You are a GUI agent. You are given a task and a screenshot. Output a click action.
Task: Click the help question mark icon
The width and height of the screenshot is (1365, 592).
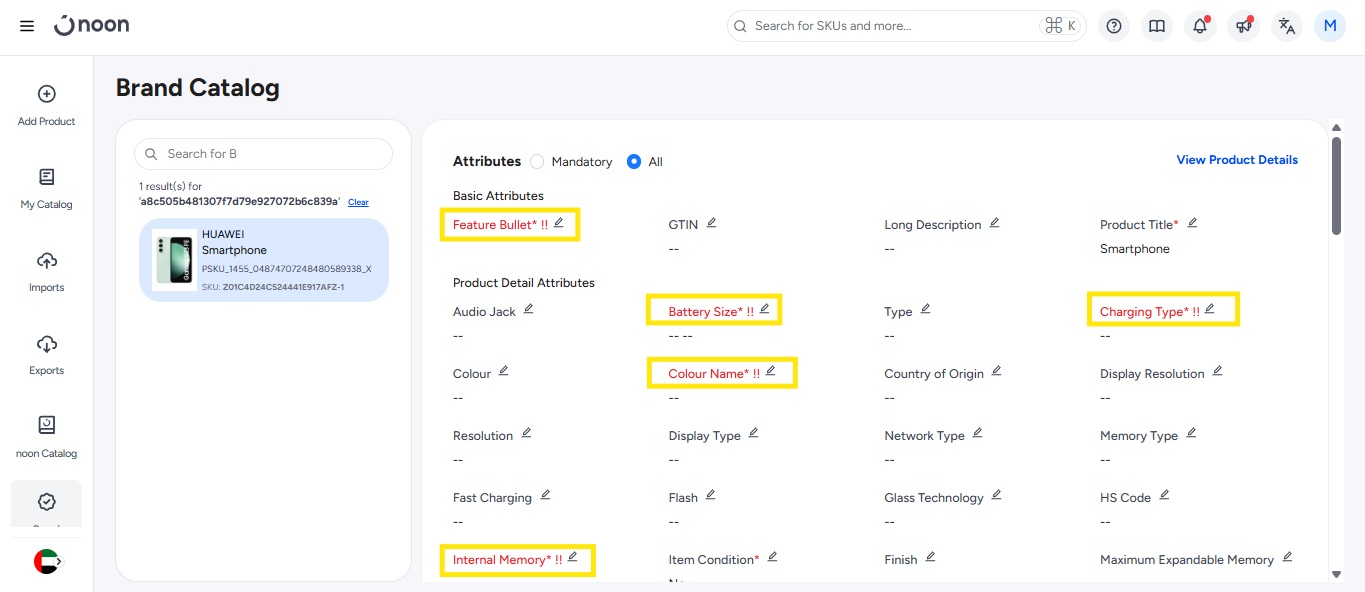coord(1114,26)
